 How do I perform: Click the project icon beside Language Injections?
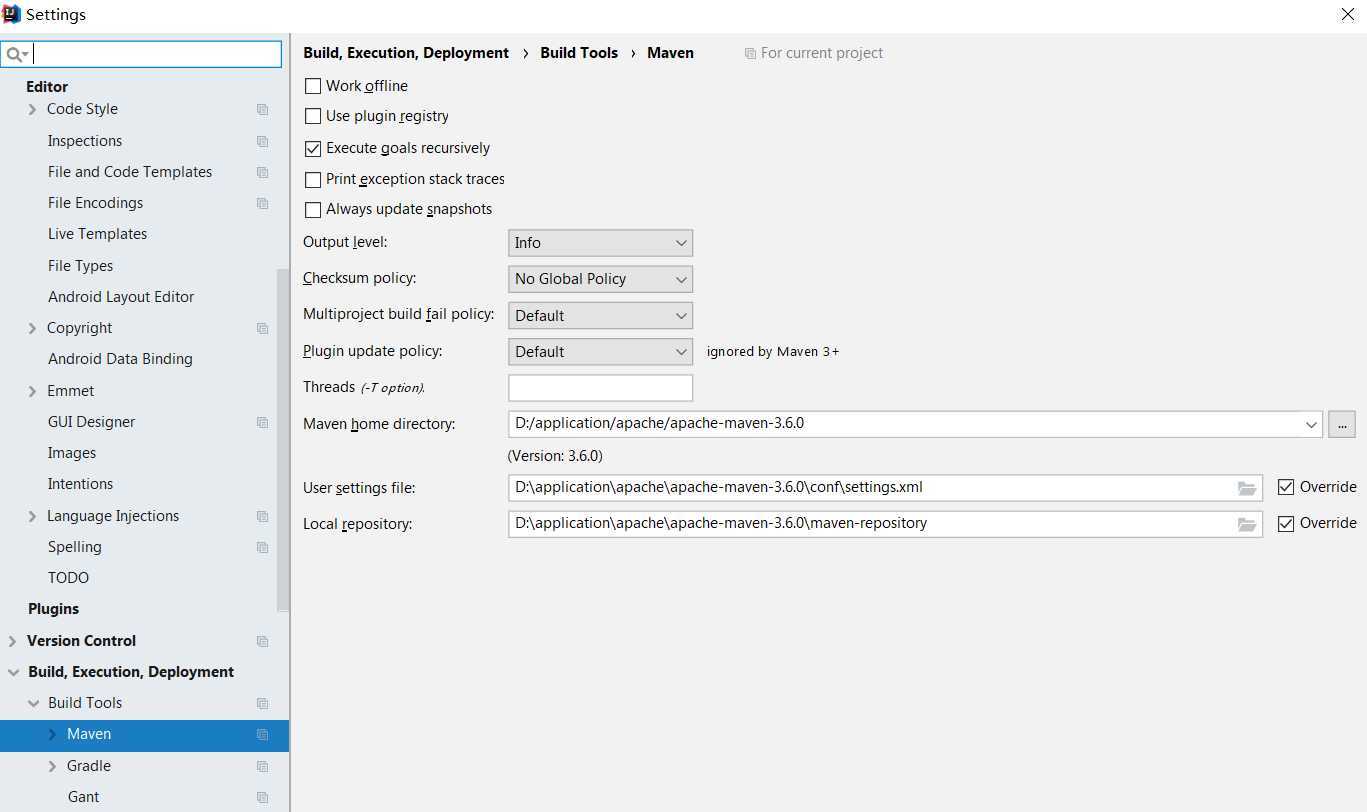(x=262, y=516)
